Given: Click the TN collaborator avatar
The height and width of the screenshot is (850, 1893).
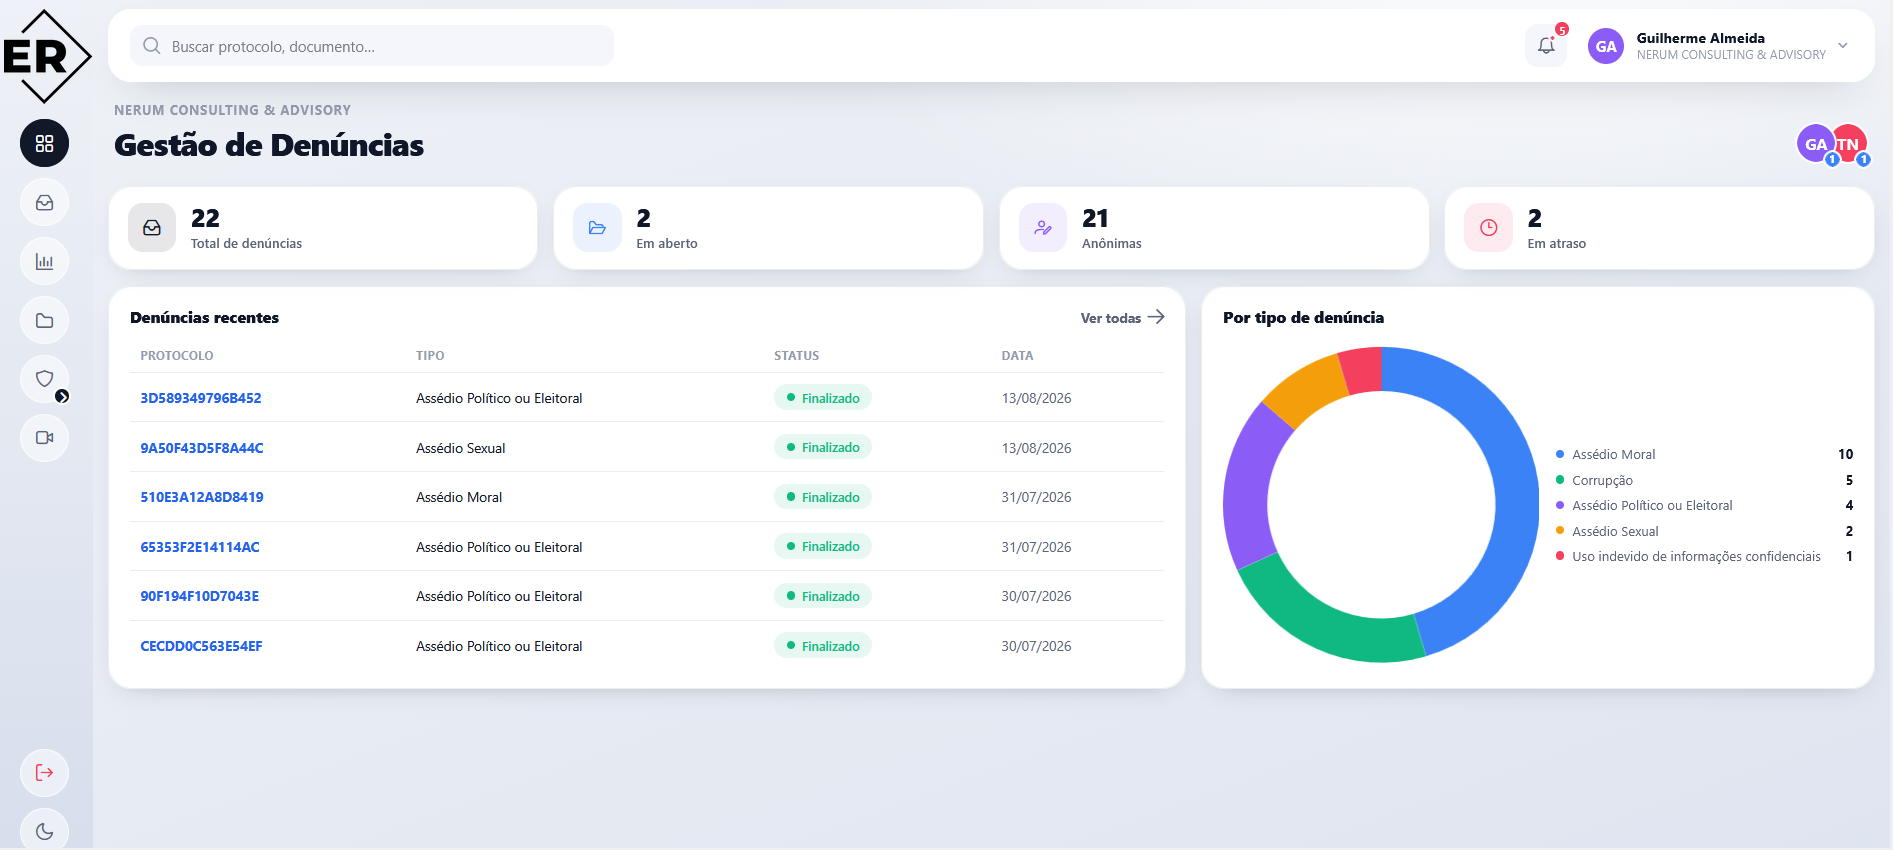Looking at the screenshot, I should click(1850, 144).
